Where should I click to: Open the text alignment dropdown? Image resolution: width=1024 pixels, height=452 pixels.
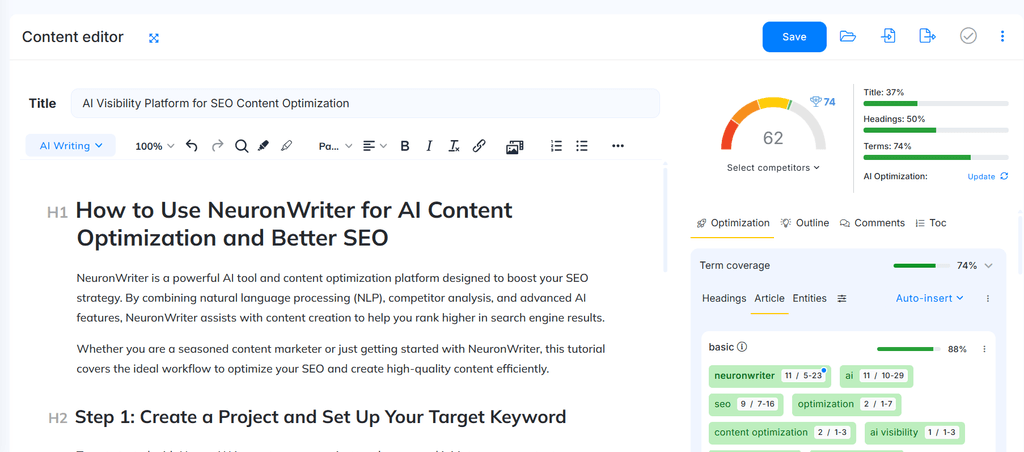[x=375, y=146]
